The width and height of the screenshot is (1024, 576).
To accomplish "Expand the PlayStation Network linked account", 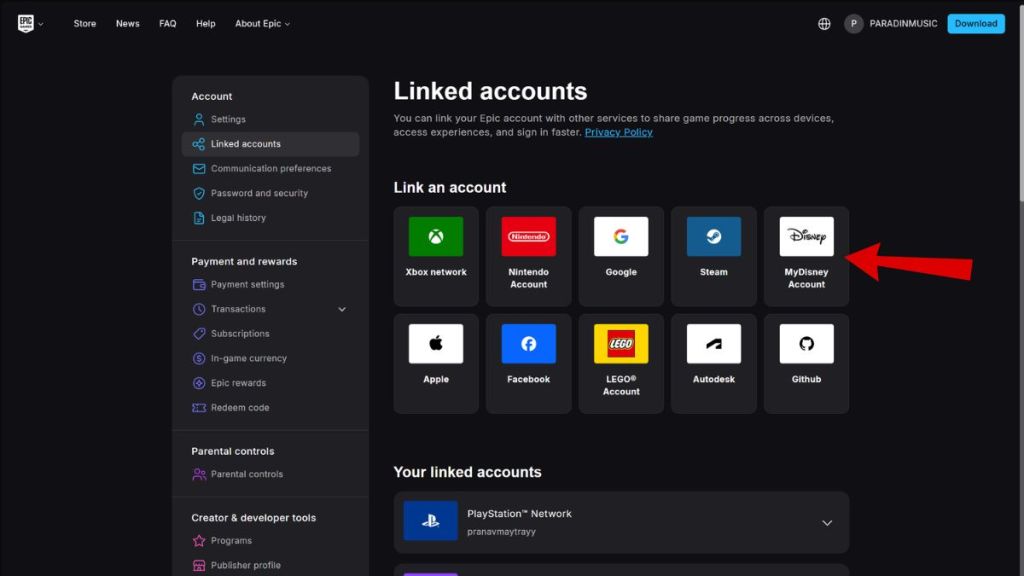I will click(x=826, y=523).
